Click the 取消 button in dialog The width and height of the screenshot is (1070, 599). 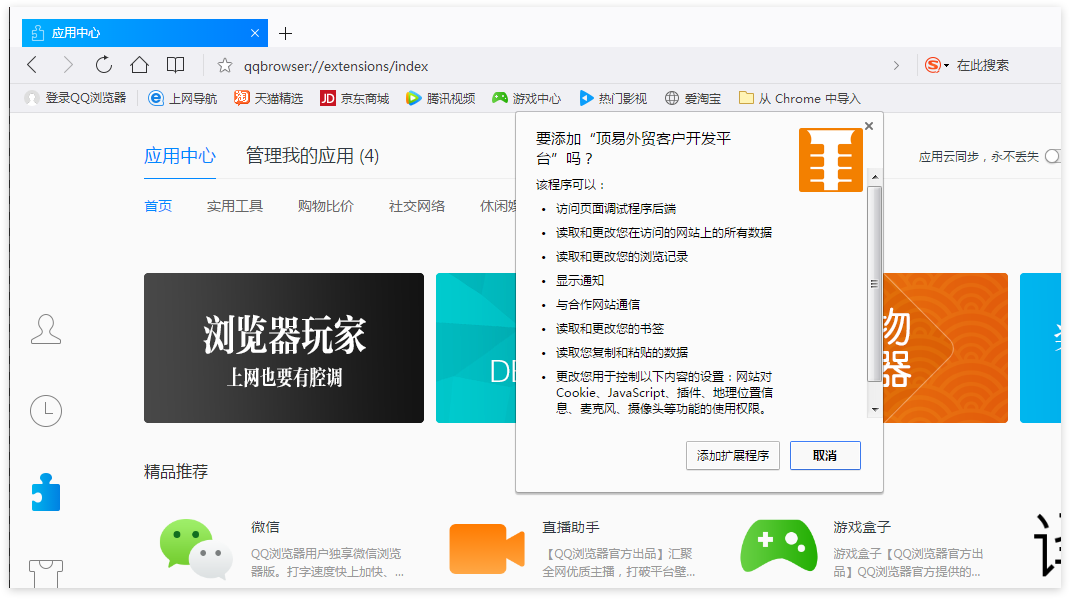(825, 456)
